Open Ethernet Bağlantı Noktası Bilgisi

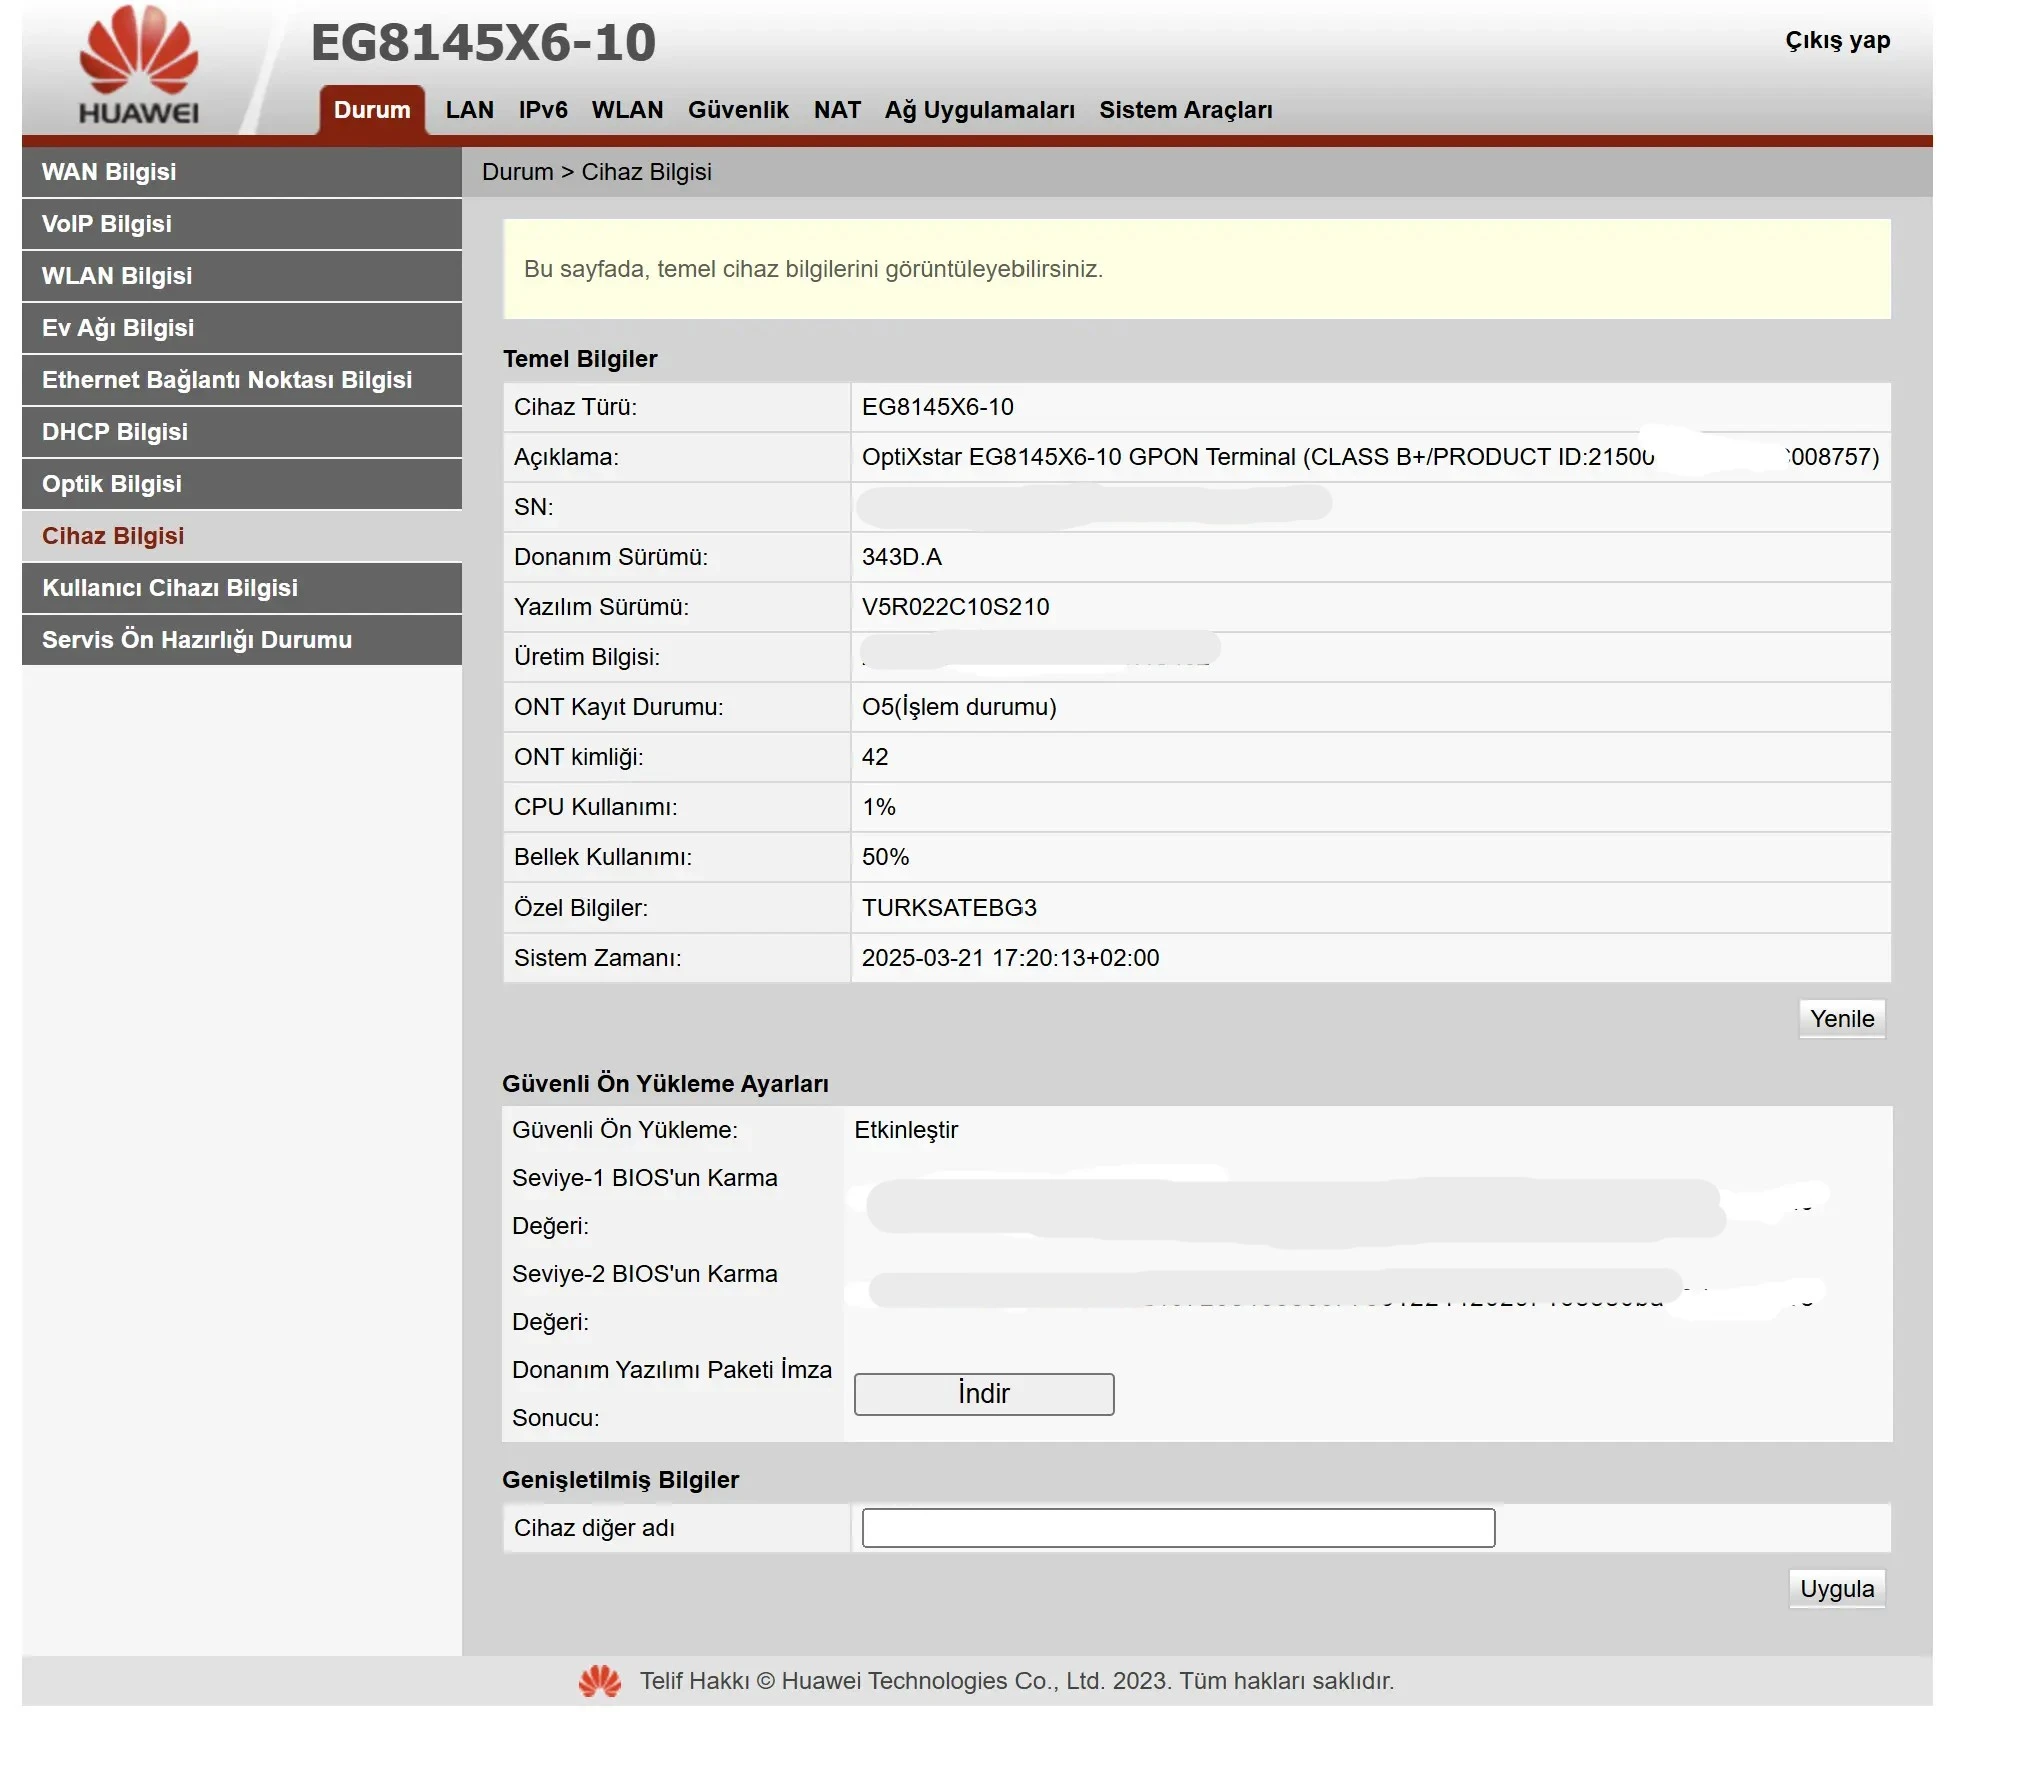pyautogui.click(x=242, y=380)
